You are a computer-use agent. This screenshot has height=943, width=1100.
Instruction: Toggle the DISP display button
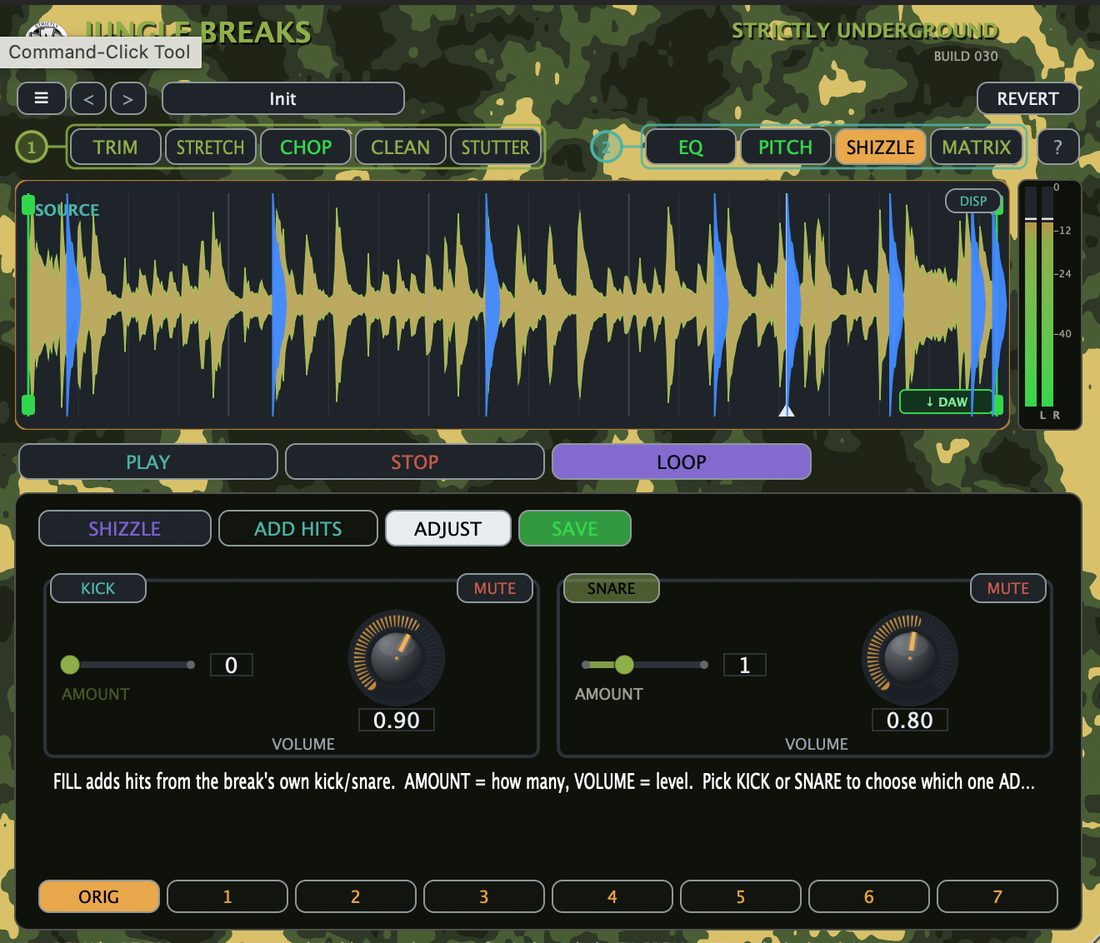973,201
